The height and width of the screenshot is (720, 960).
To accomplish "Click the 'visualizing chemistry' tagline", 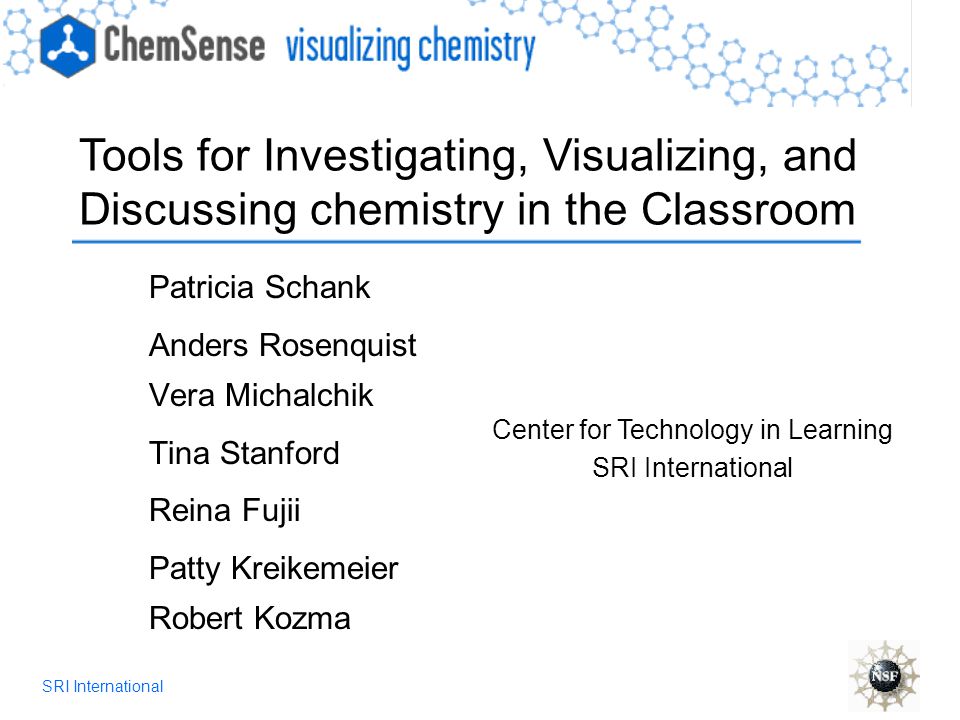I will tap(410, 47).
